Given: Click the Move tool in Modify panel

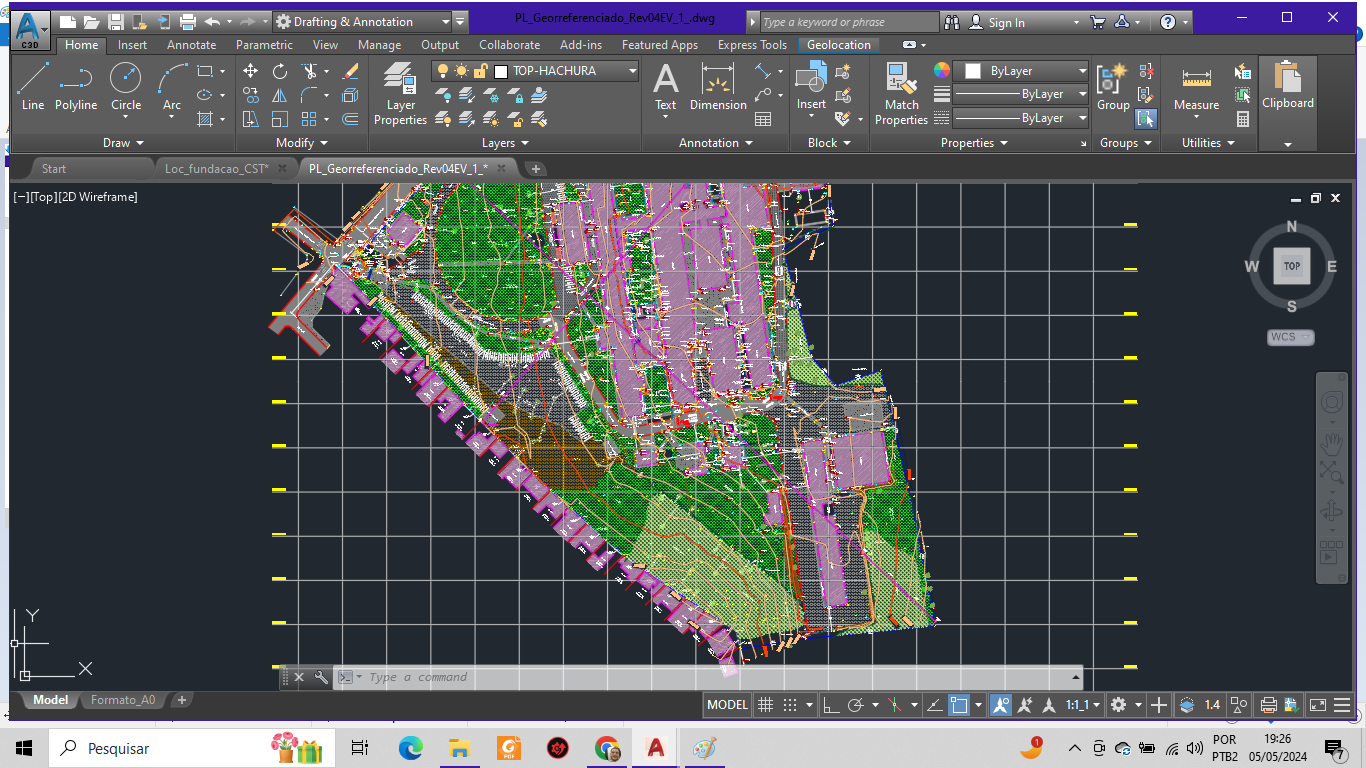Looking at the screenshot, I should (x=250, y=71).
